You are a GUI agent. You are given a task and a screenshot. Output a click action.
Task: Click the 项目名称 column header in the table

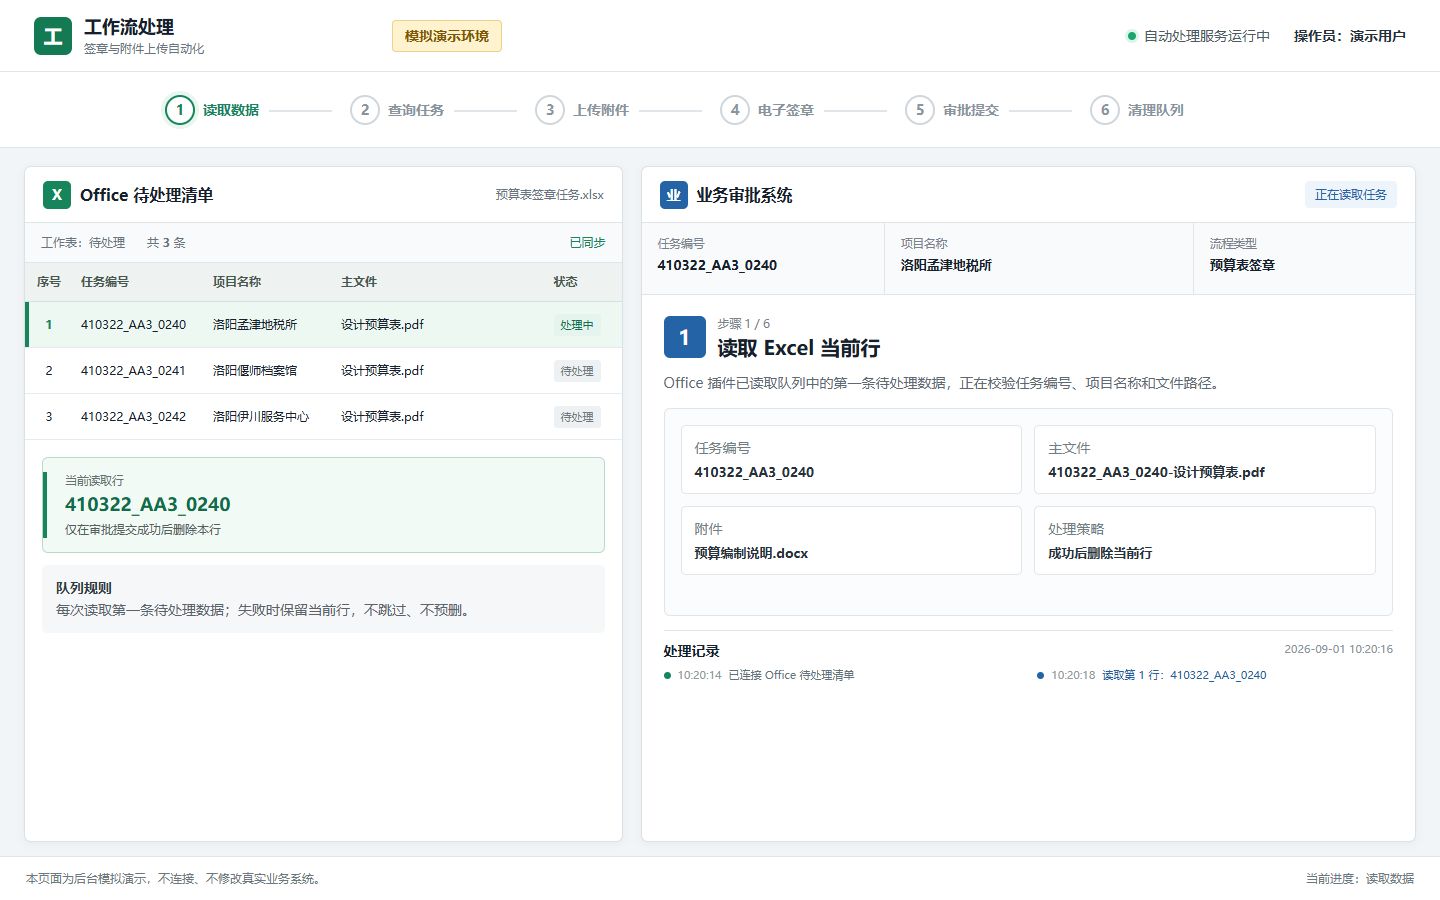coord(237,282)
